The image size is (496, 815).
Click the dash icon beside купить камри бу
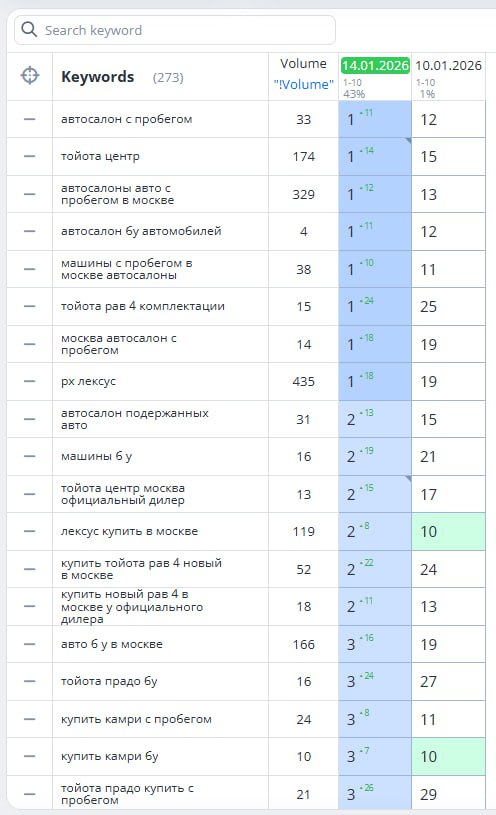[30, 756]
